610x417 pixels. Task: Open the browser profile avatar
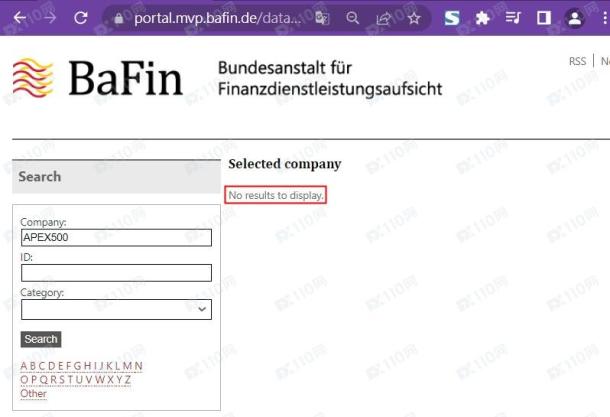[x=575, y=18]
